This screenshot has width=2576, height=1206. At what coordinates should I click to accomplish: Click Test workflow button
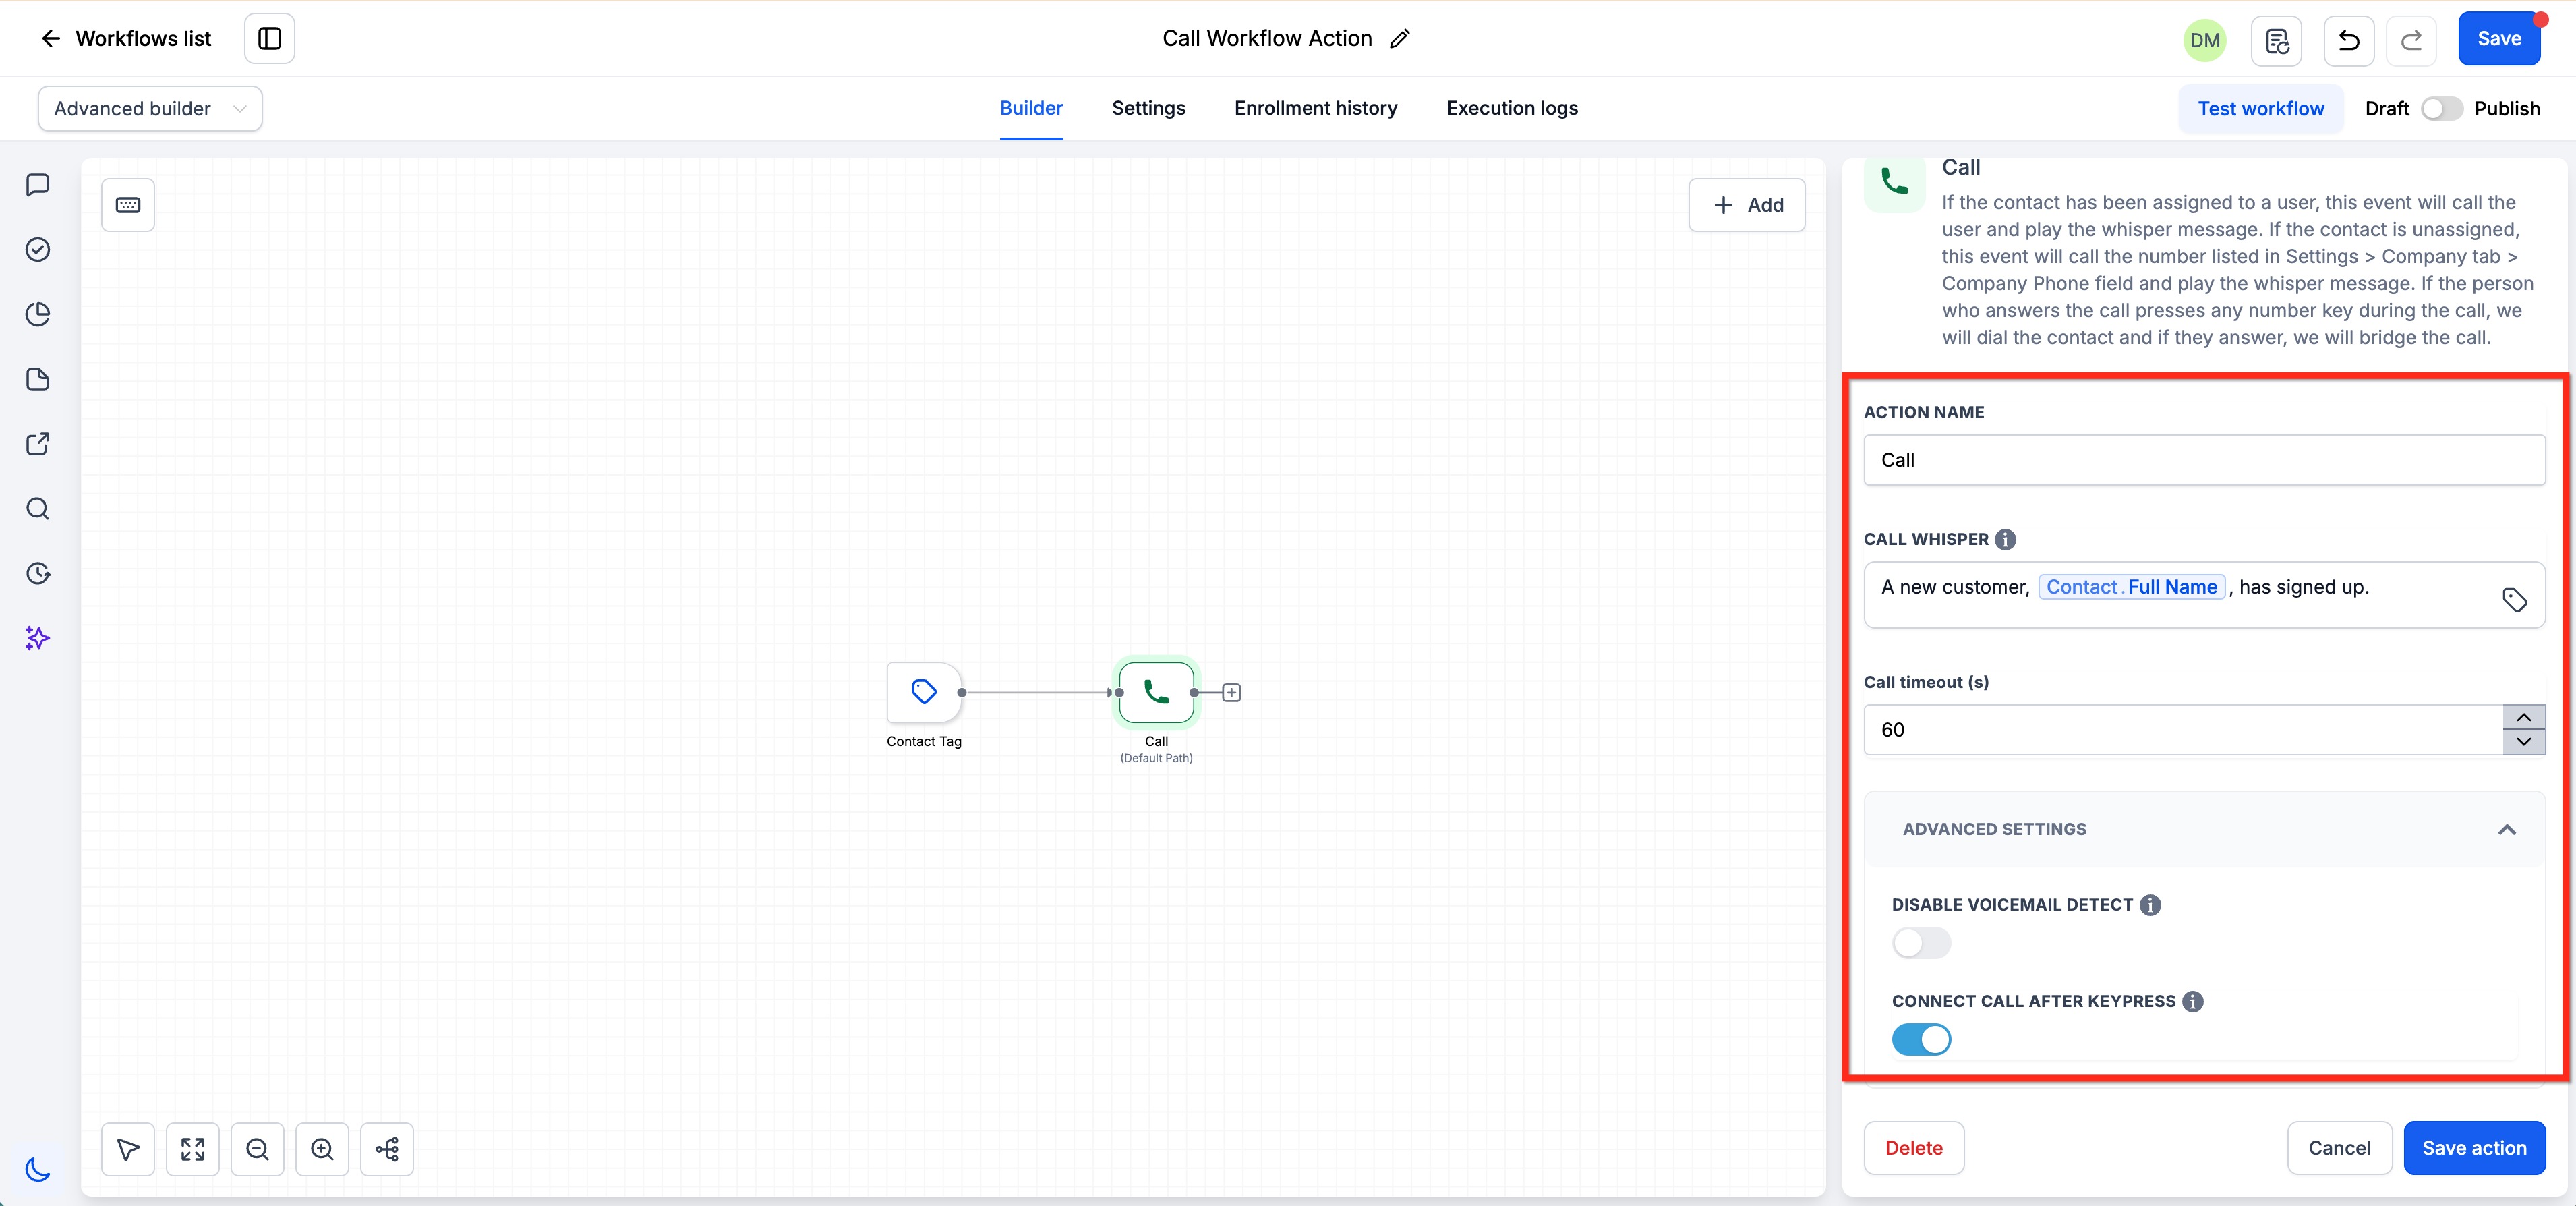[2260, 108]
